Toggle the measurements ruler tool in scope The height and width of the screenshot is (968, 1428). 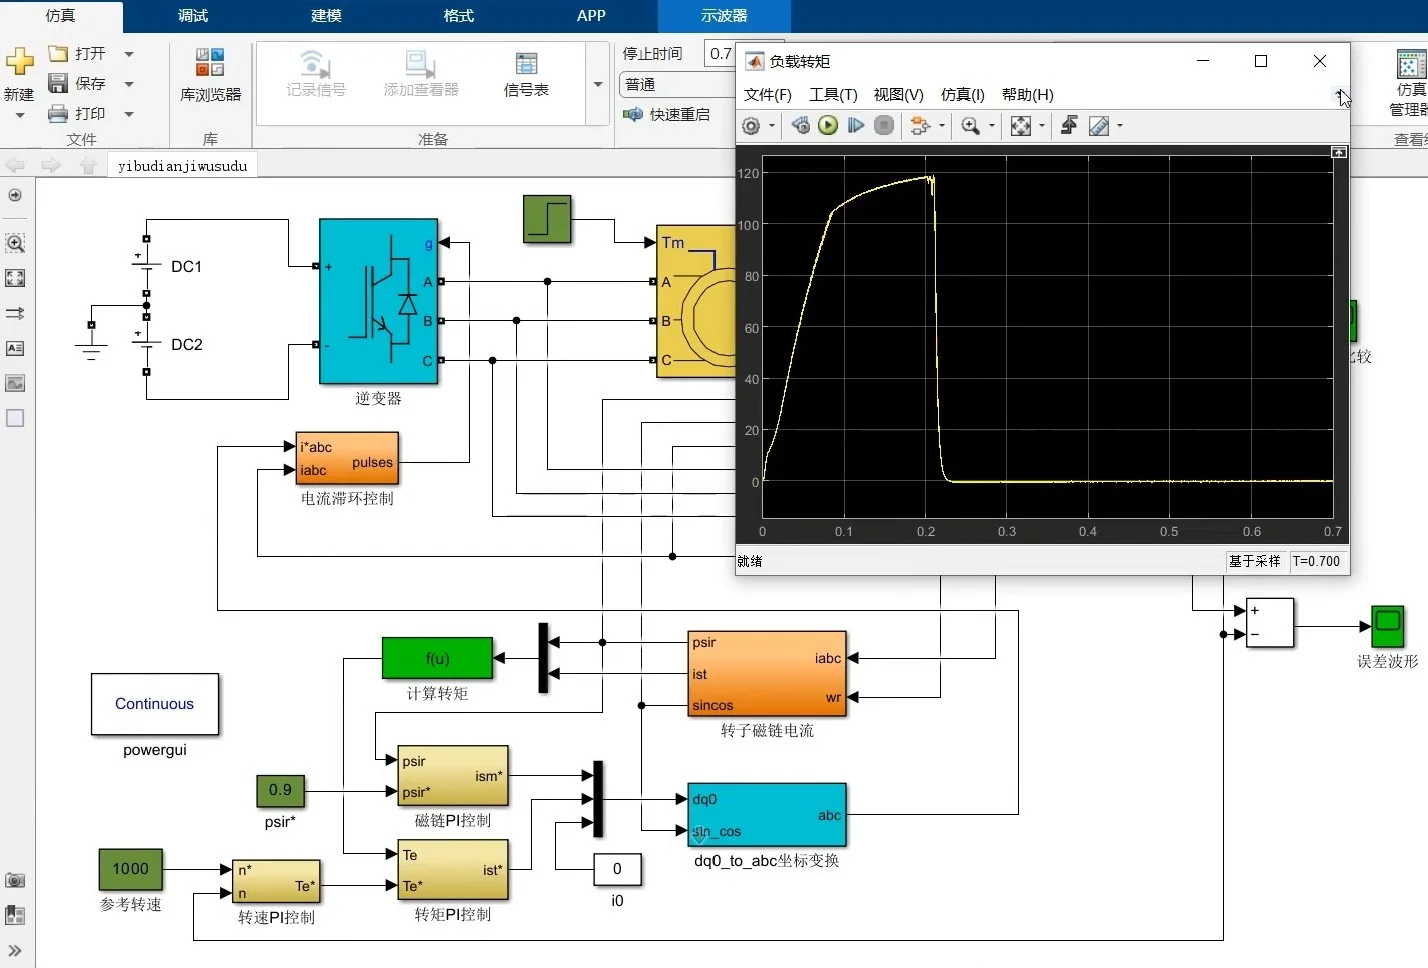pos(1100,125)
